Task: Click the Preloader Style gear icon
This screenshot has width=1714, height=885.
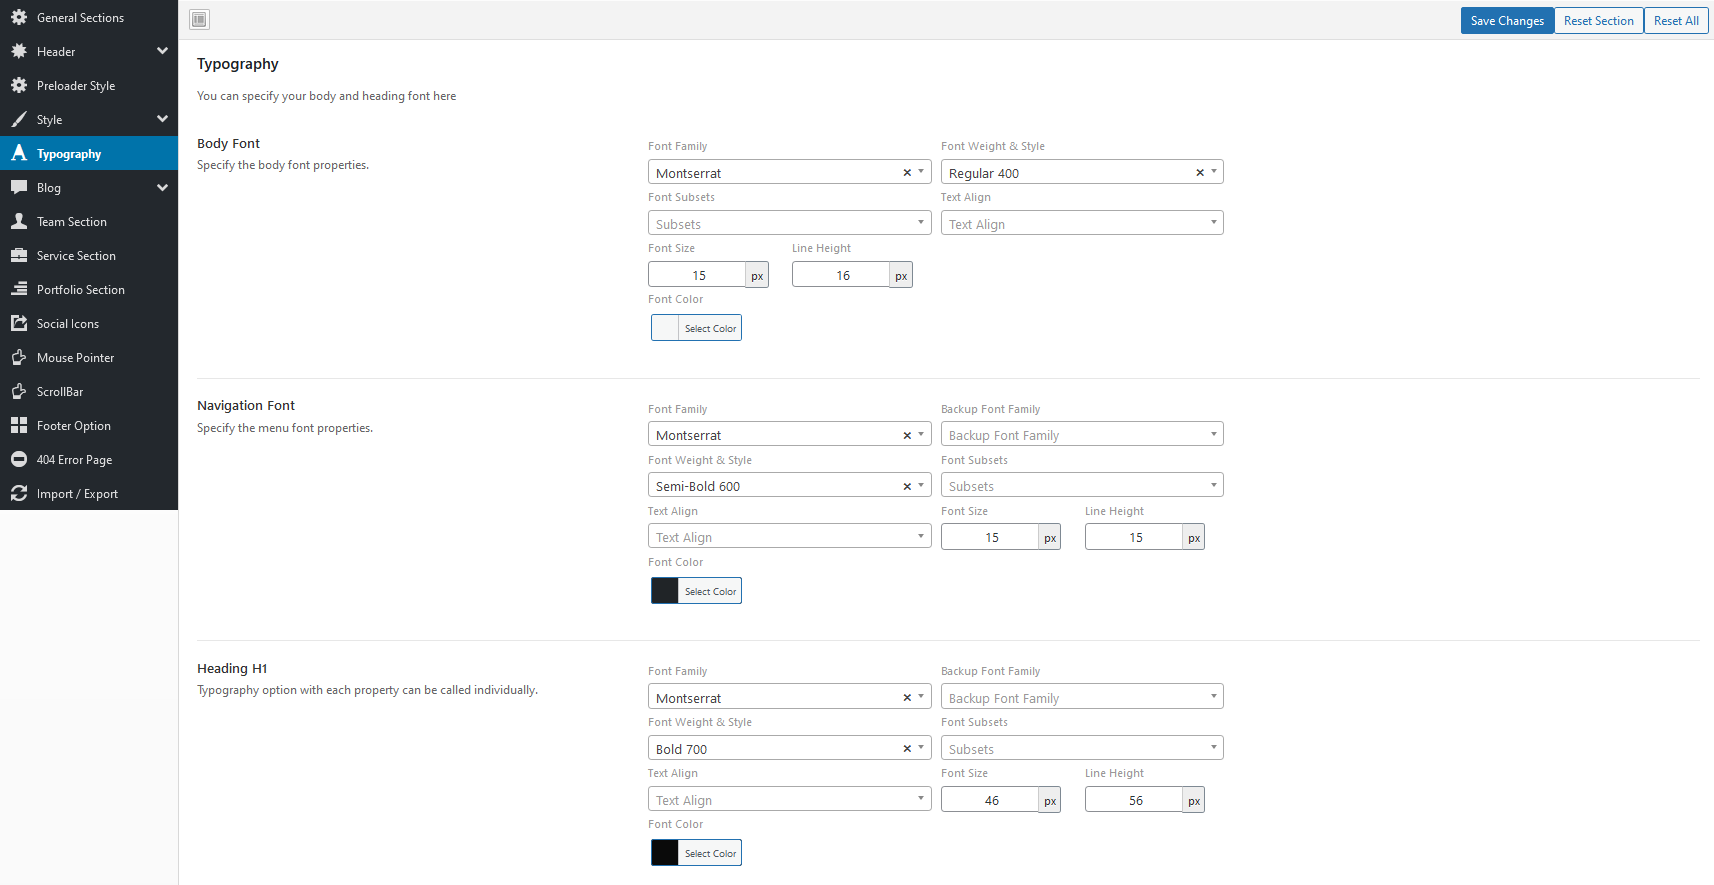Action: [19, 85]
